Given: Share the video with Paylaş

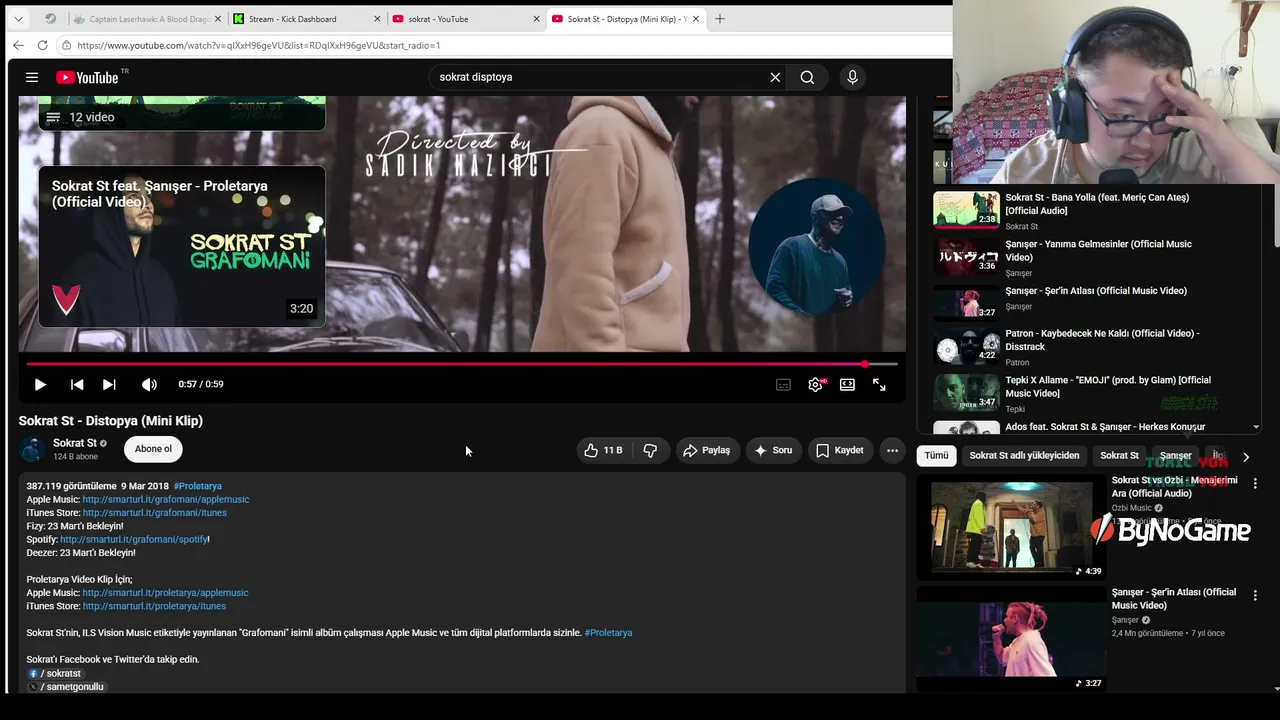Looking at the screenshot, I should tap(707, 450).
